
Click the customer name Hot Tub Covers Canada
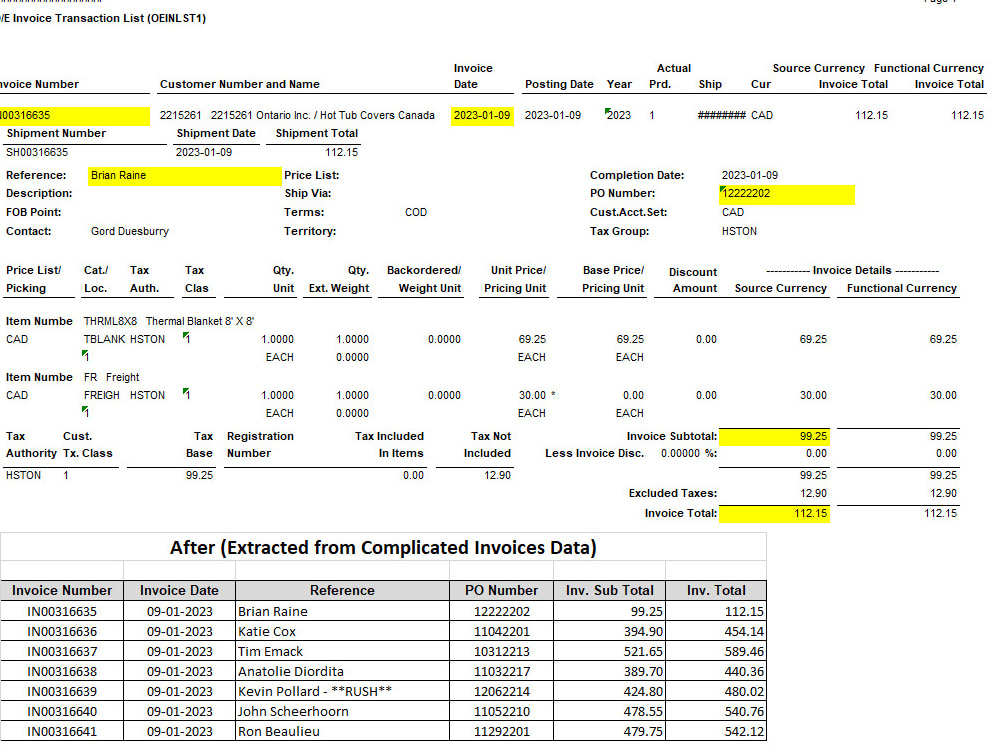(x=377, y=115)
